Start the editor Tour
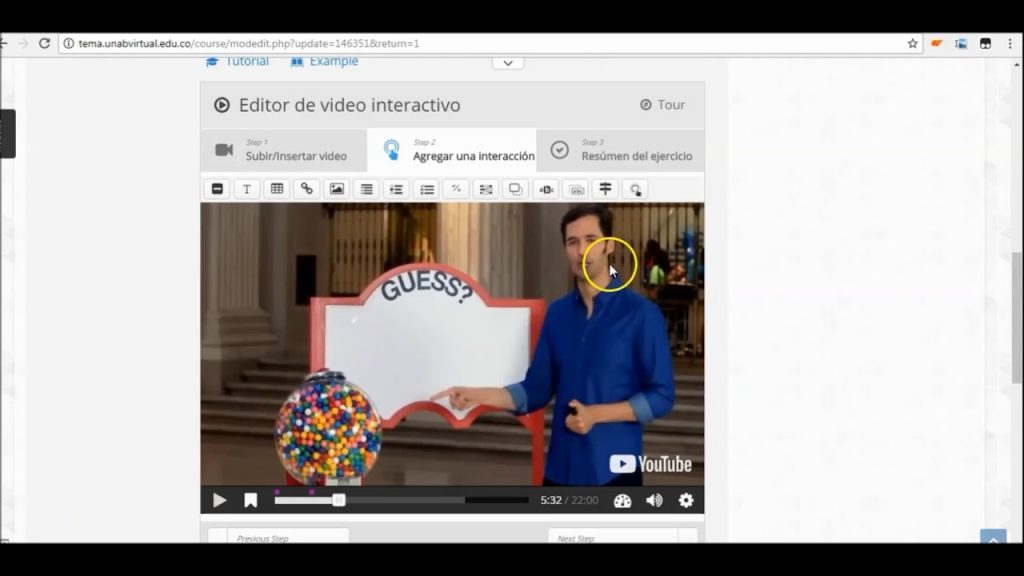Viewport: 1024px width, 576px height. (662, 105)
